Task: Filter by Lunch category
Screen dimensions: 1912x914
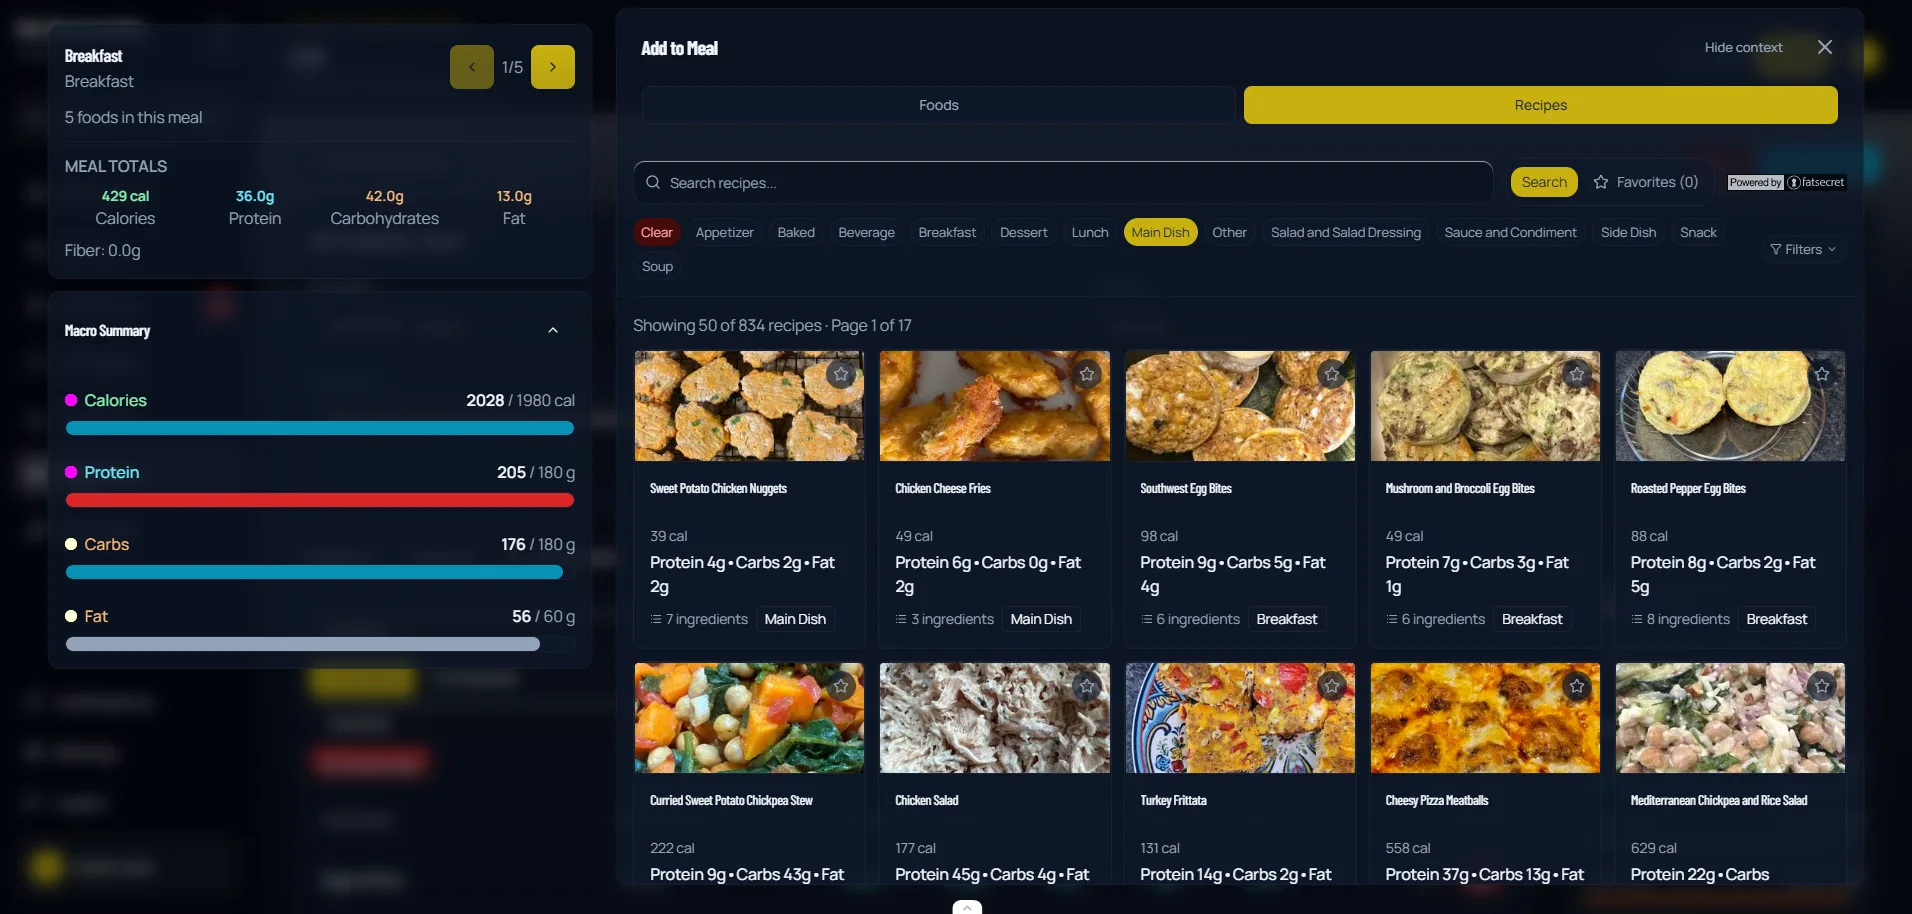Action: [x=1090, y=232]
